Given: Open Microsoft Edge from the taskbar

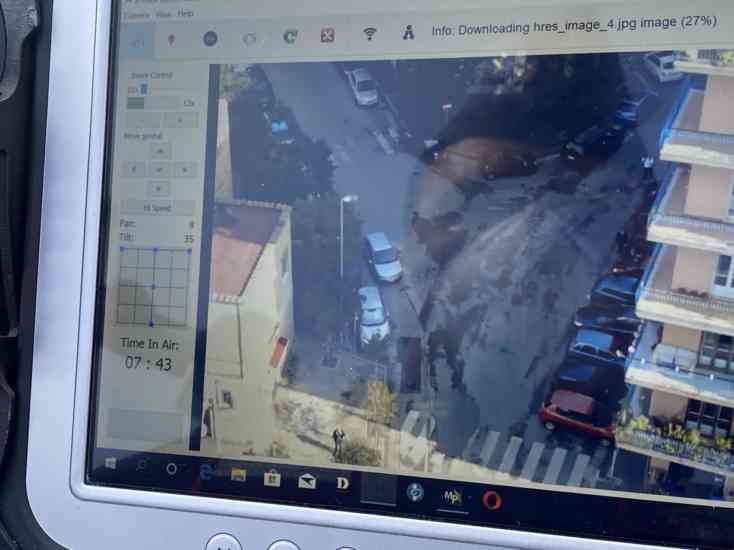Looking at the screenshot, I should 206,472.
